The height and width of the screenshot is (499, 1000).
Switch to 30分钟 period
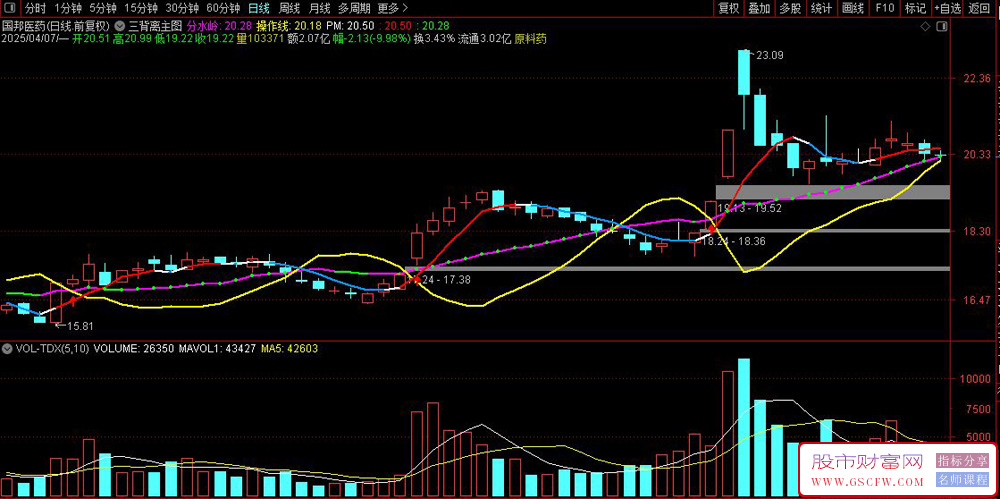182,8
